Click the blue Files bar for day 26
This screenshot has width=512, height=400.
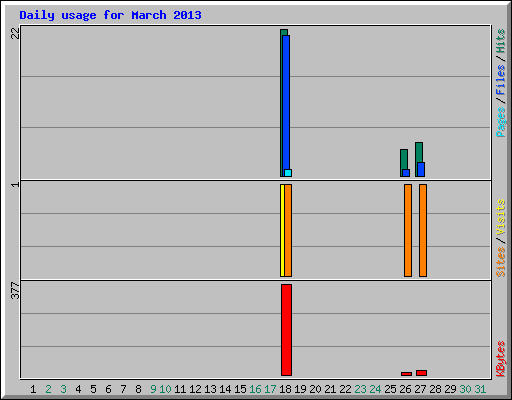point(406,173)
